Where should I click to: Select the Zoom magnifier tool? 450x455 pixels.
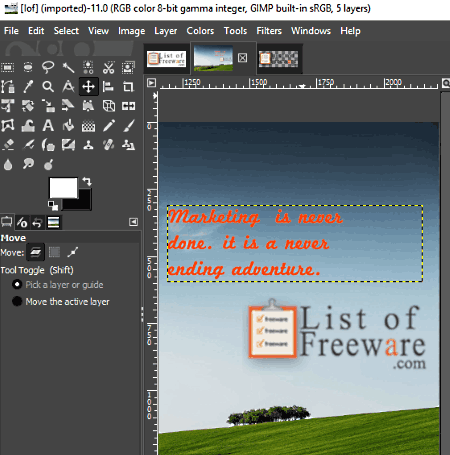click(48, 87)
